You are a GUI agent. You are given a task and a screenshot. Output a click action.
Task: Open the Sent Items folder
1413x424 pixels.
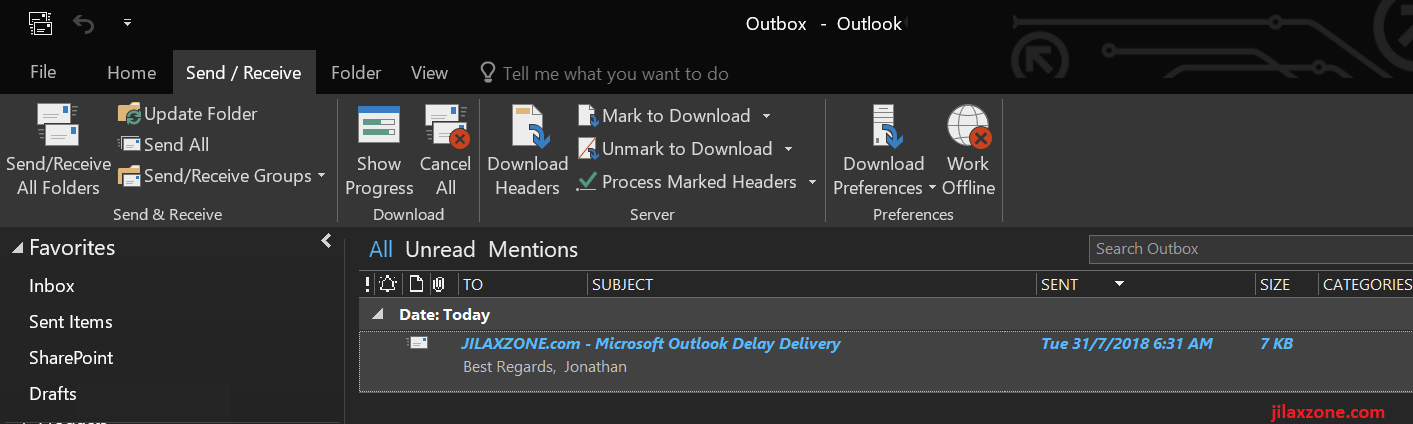[70, 322]
